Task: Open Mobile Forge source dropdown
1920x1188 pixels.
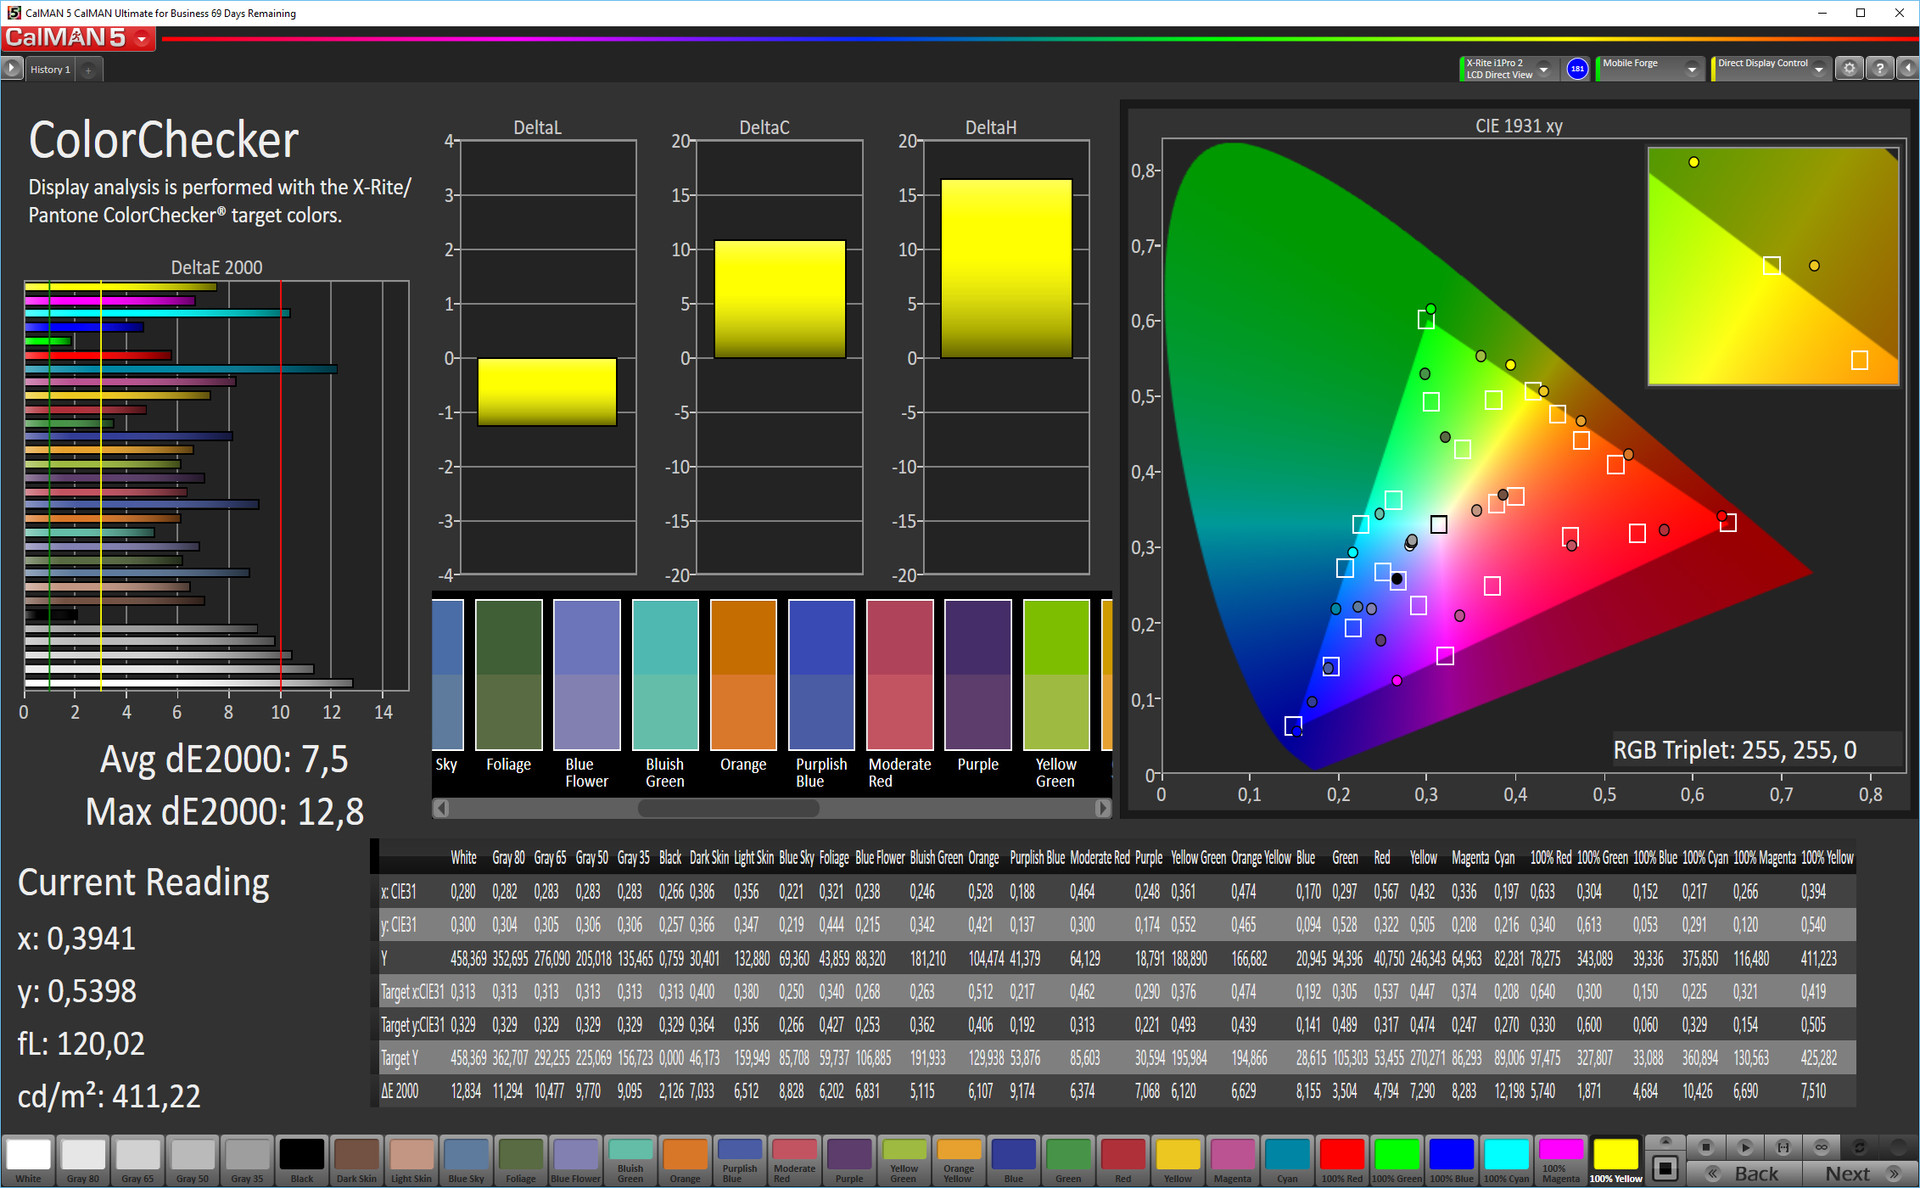Action: (x=1691, y=69)
